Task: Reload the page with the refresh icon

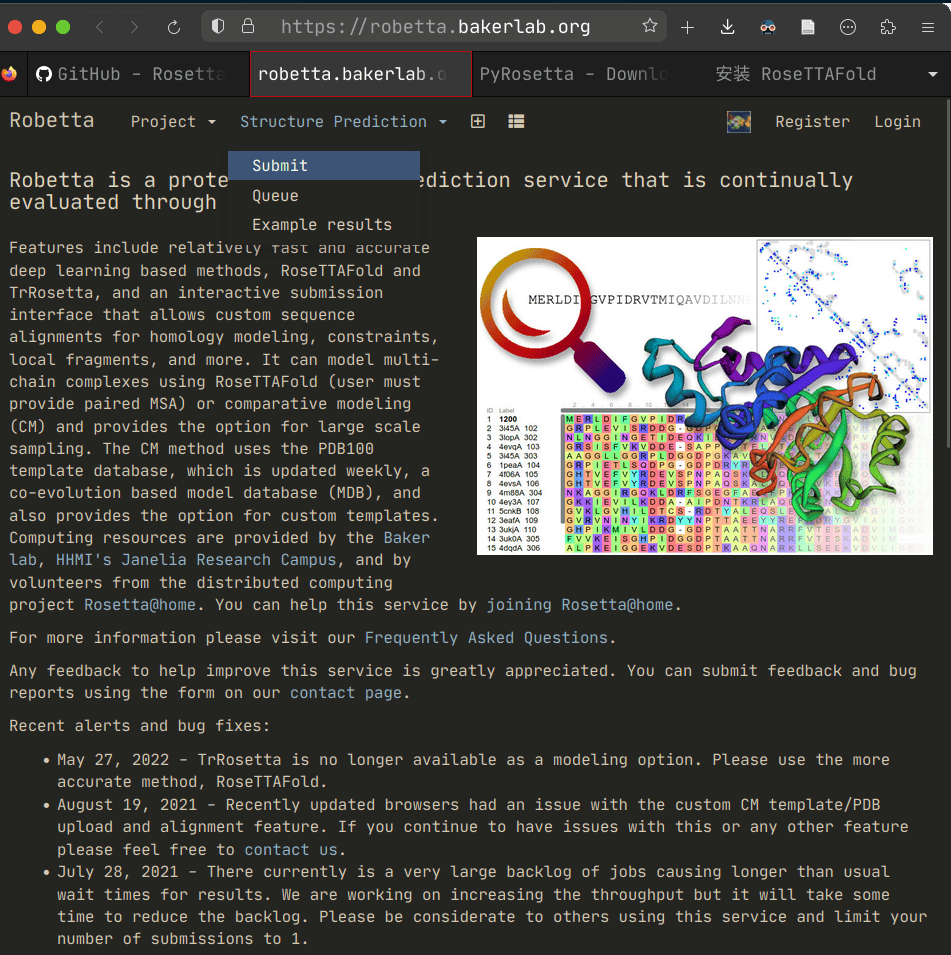Action: (x=174, y=27)
